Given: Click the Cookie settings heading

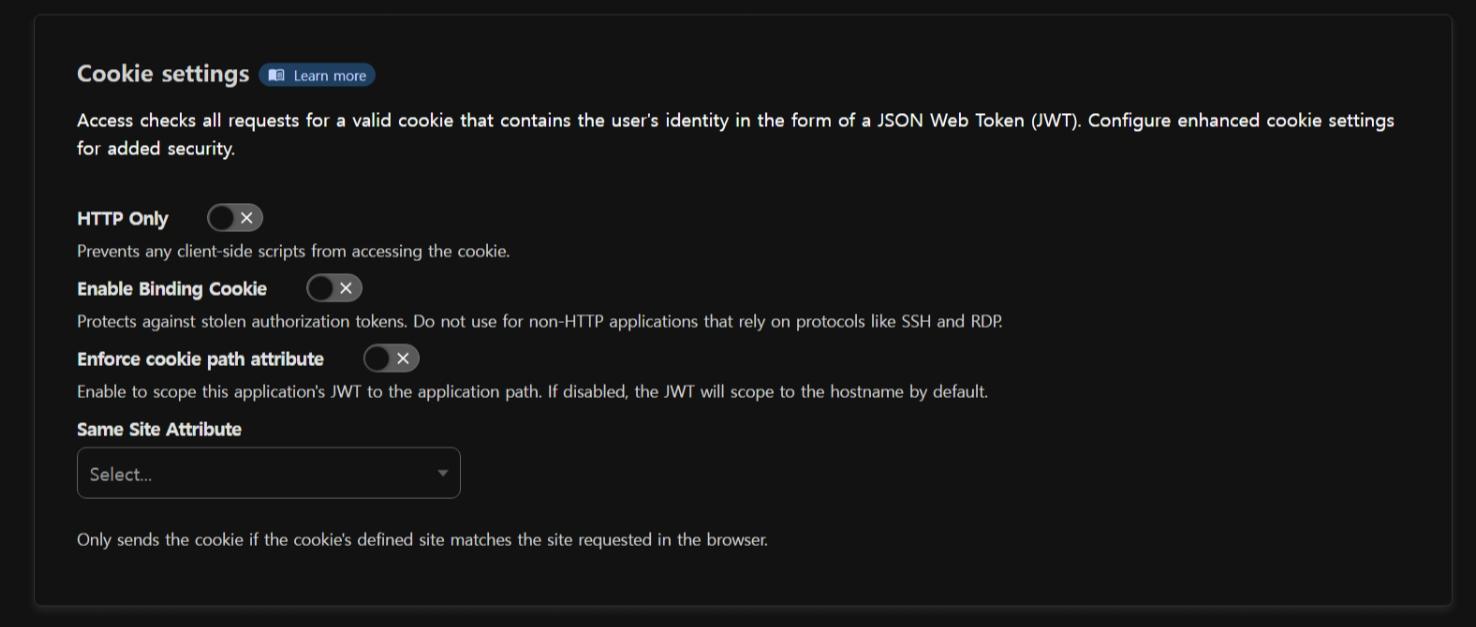Looking at the screenshot, I should pos(163,74).
